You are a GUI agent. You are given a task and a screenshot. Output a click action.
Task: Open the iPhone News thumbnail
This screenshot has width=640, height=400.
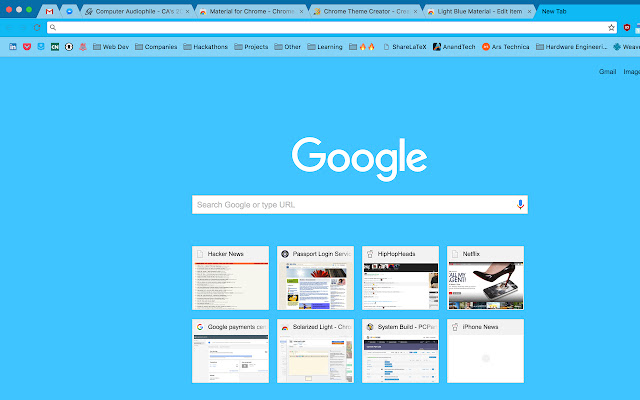pyautogui.click(x=485, y=351)
